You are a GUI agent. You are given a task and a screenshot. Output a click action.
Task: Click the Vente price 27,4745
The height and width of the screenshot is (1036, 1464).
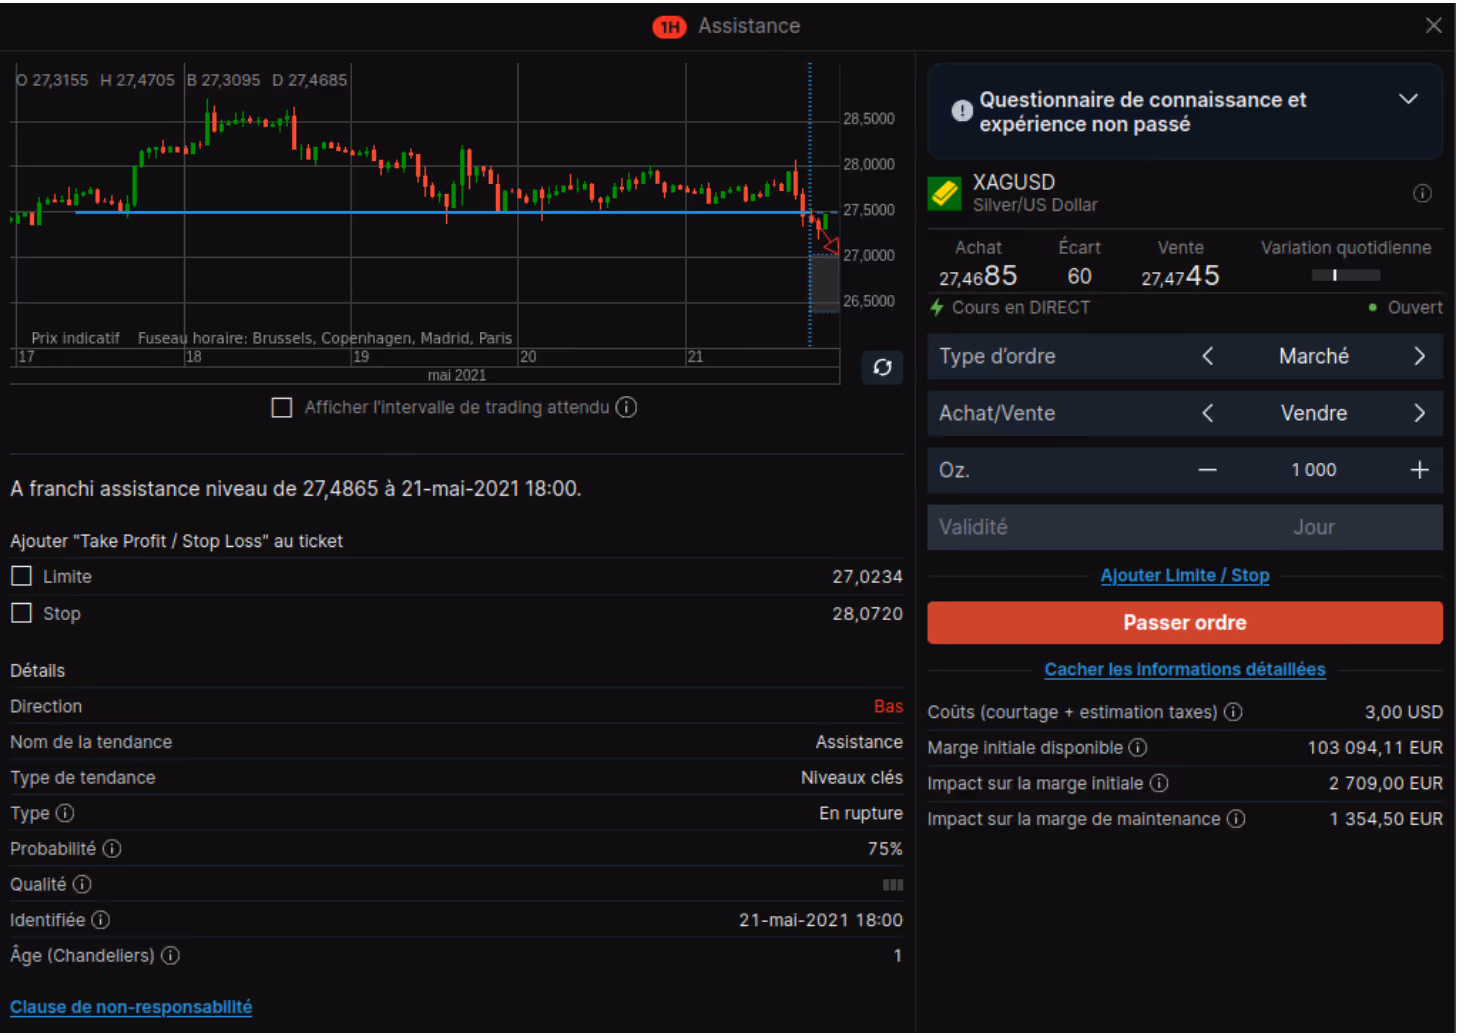pos(1180,277)
